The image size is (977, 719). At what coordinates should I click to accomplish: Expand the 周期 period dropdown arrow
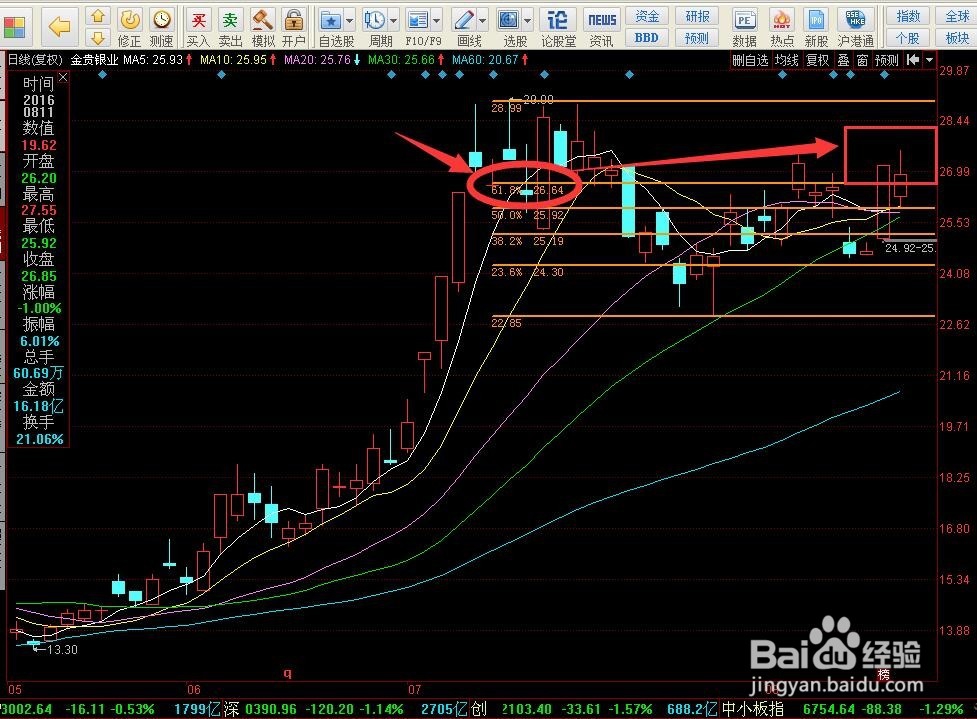point(393,21)
